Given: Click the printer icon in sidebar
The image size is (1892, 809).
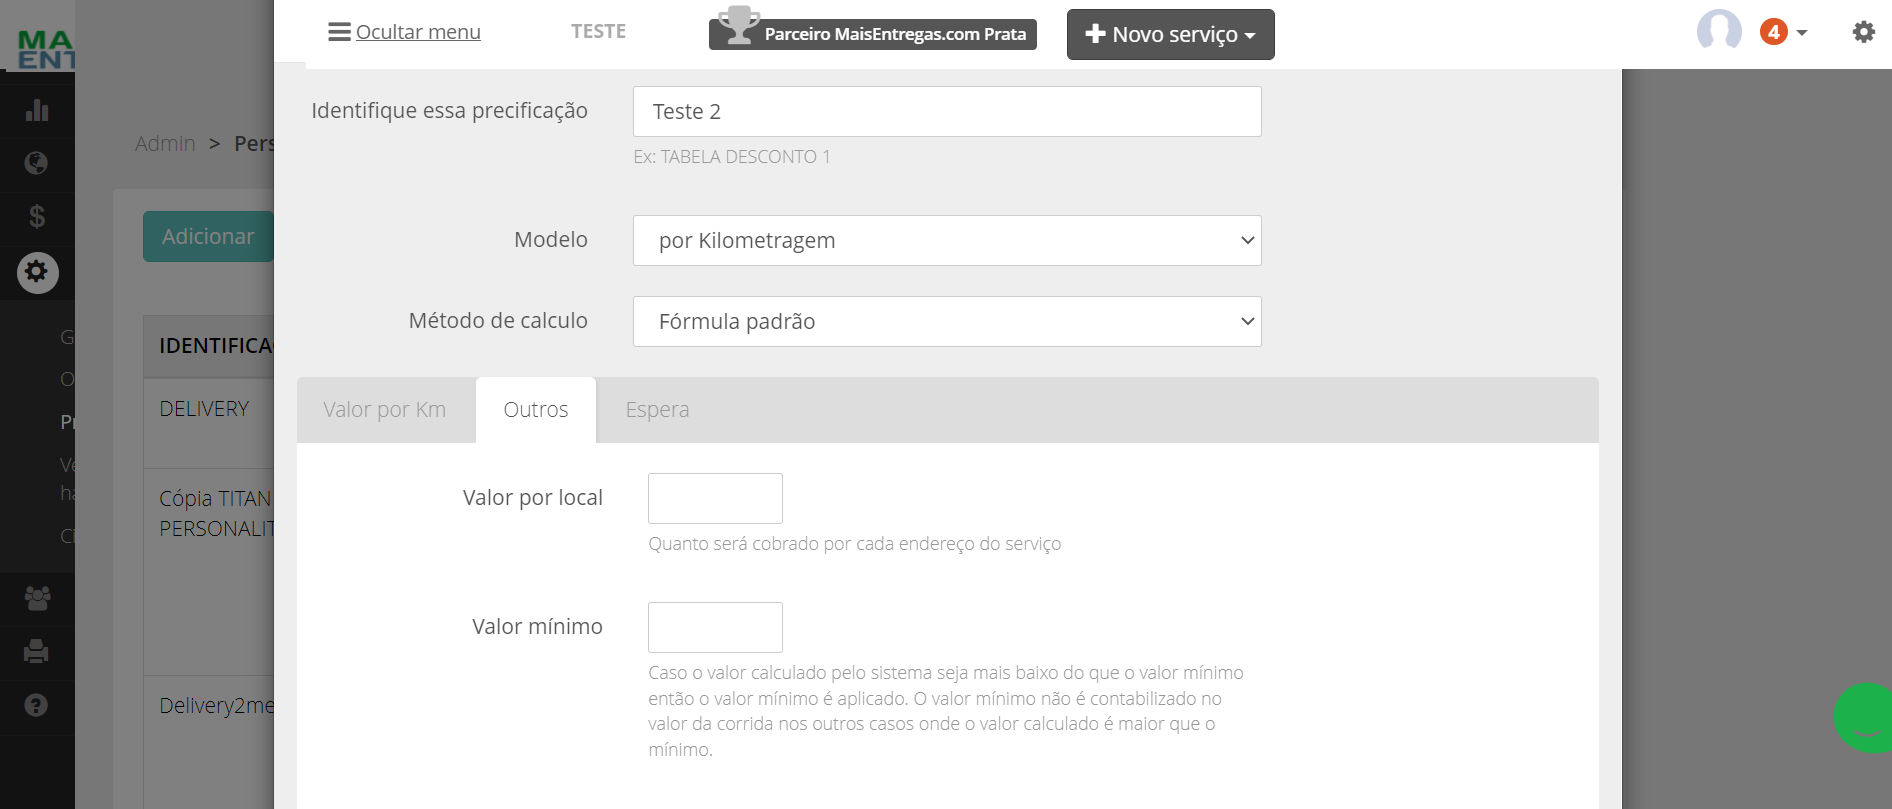Looking at the screenshot, I should pos(37,652).
